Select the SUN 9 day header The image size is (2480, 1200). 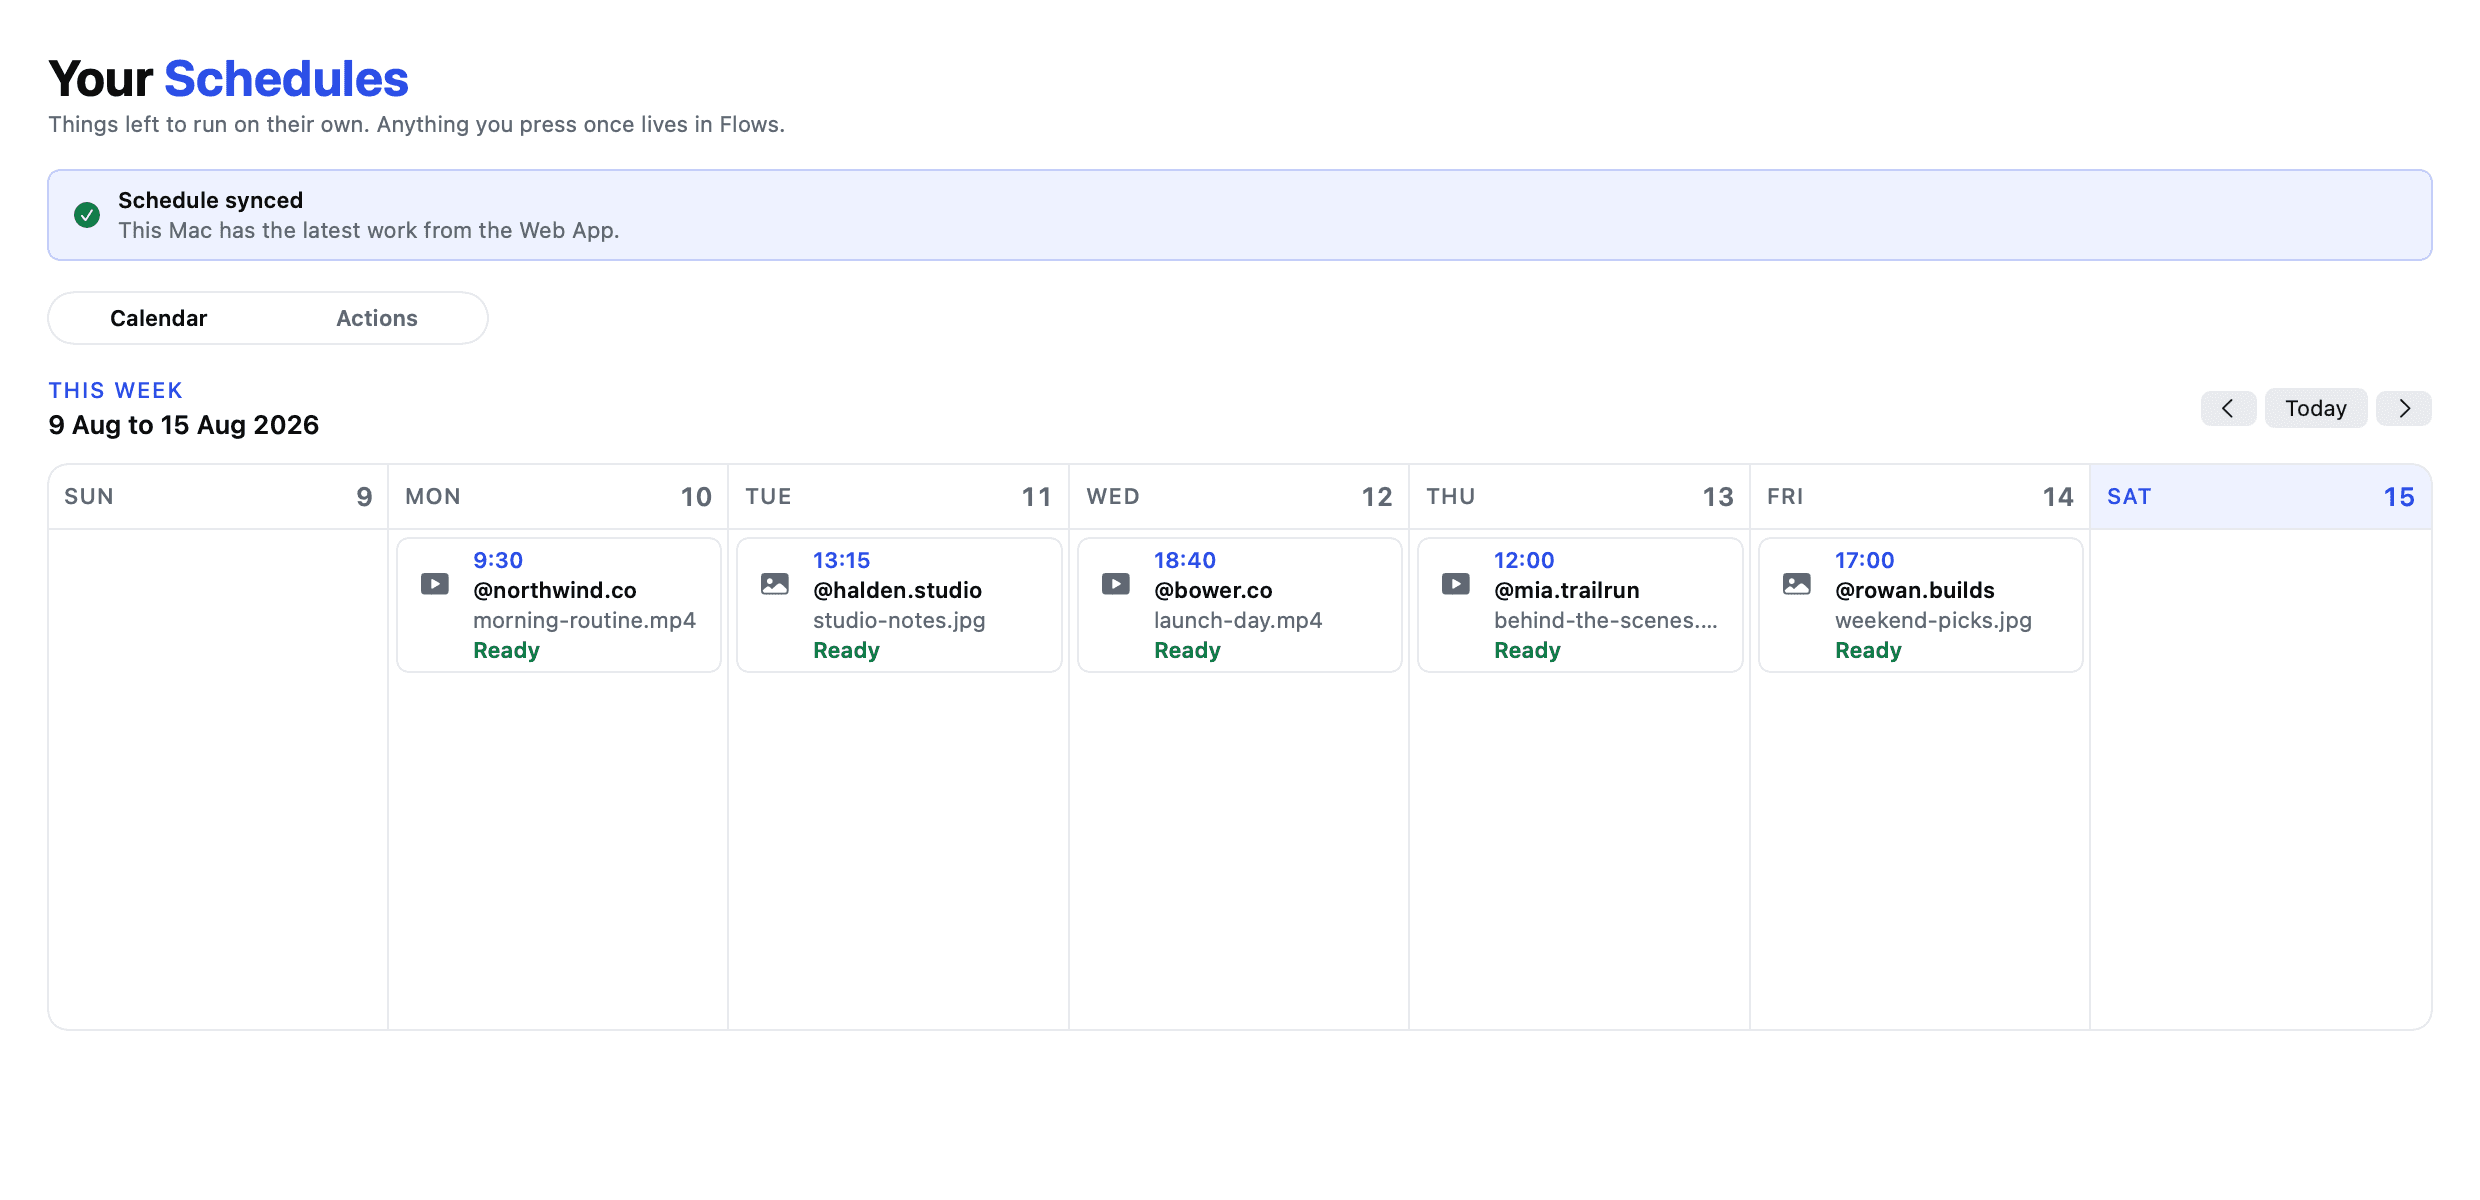point(218,497)
